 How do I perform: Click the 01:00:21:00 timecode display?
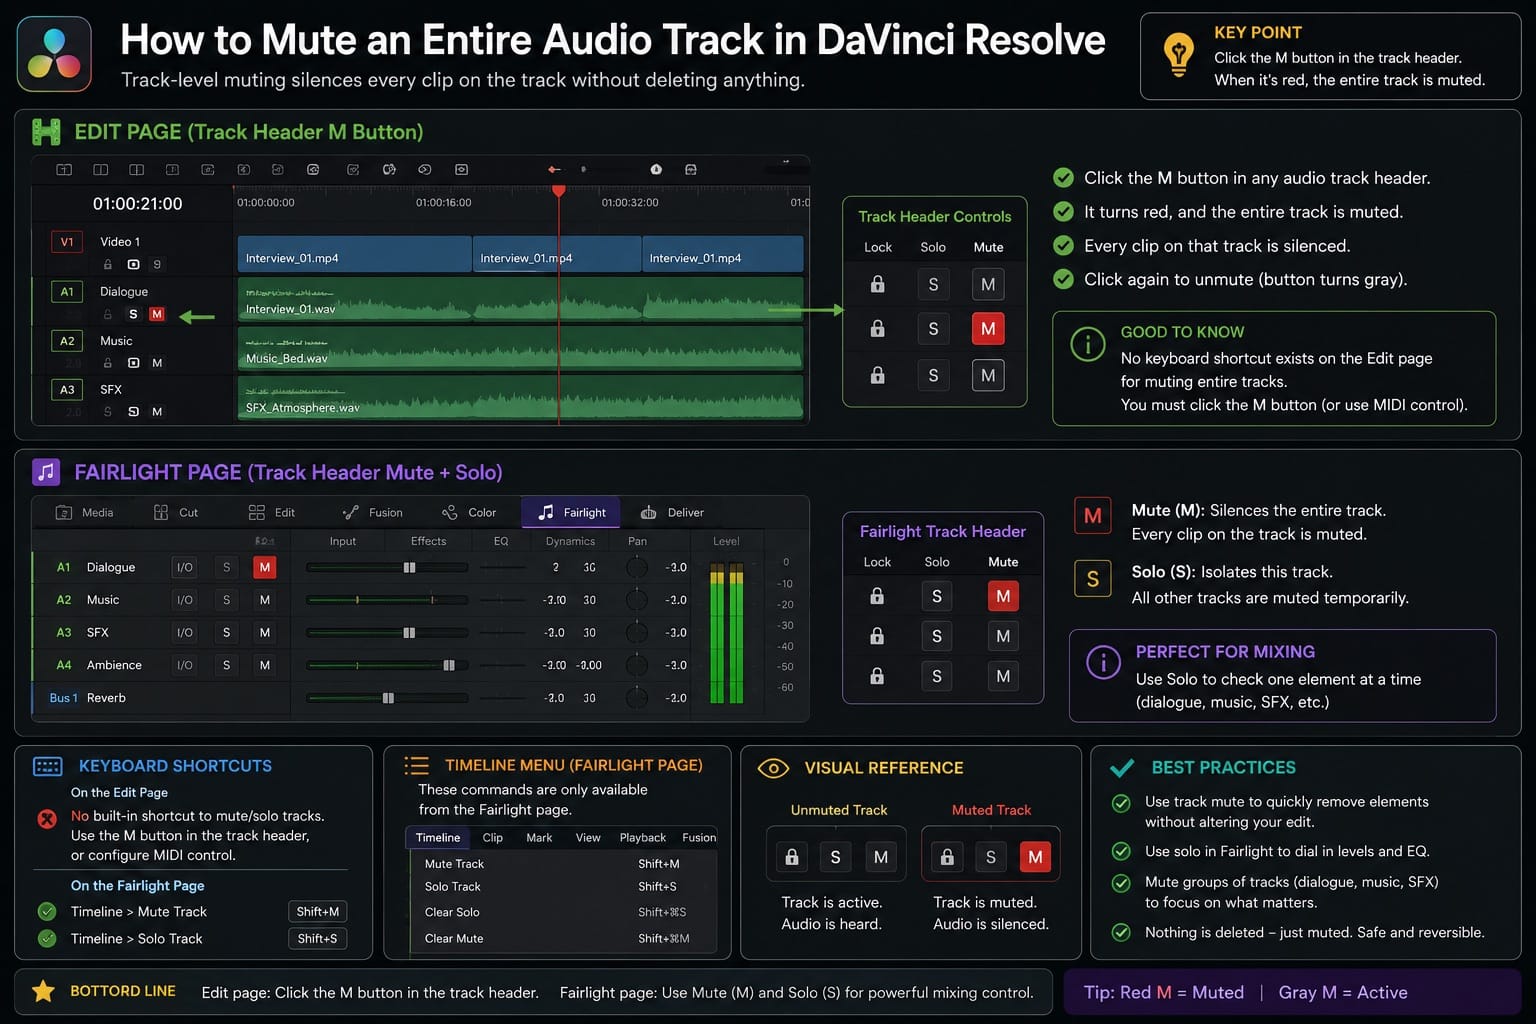137,204
